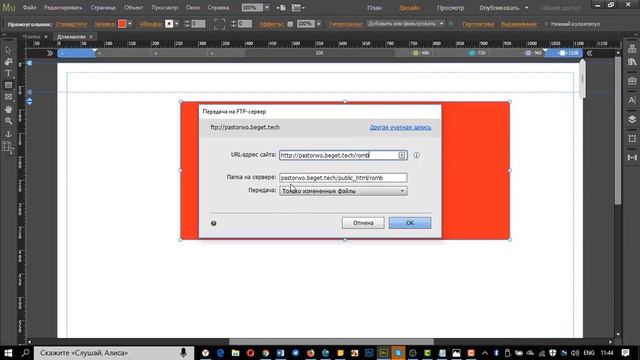Select the Crop tool in toolbar
Viewport: 640px width, 360px height.
click(8, 62)
